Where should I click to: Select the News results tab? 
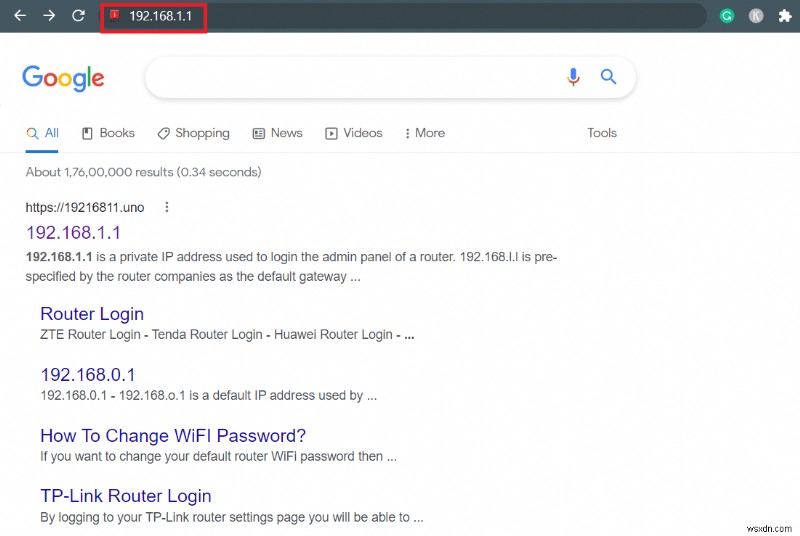277,133
